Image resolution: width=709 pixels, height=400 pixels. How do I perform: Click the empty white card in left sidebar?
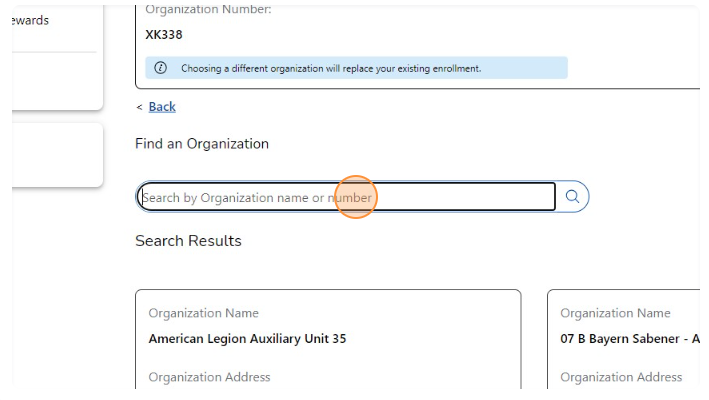(57, 155)
